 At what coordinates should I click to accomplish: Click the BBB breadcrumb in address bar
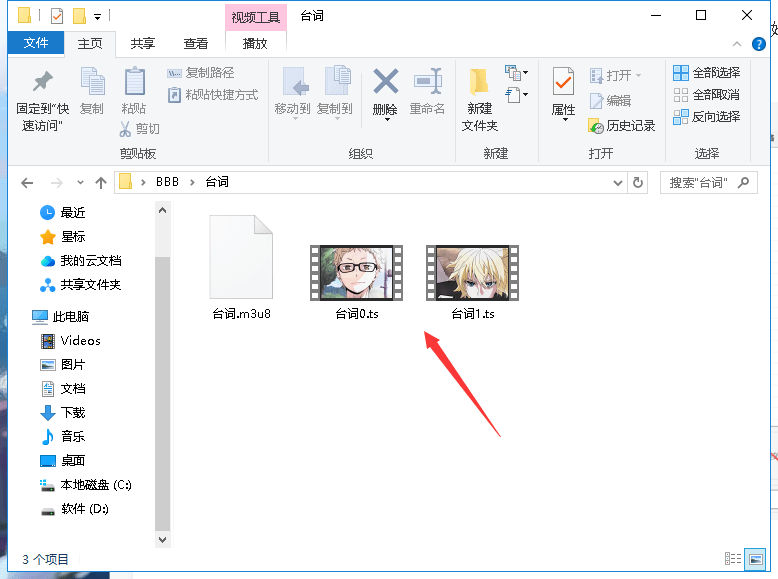tap(168, 183)
